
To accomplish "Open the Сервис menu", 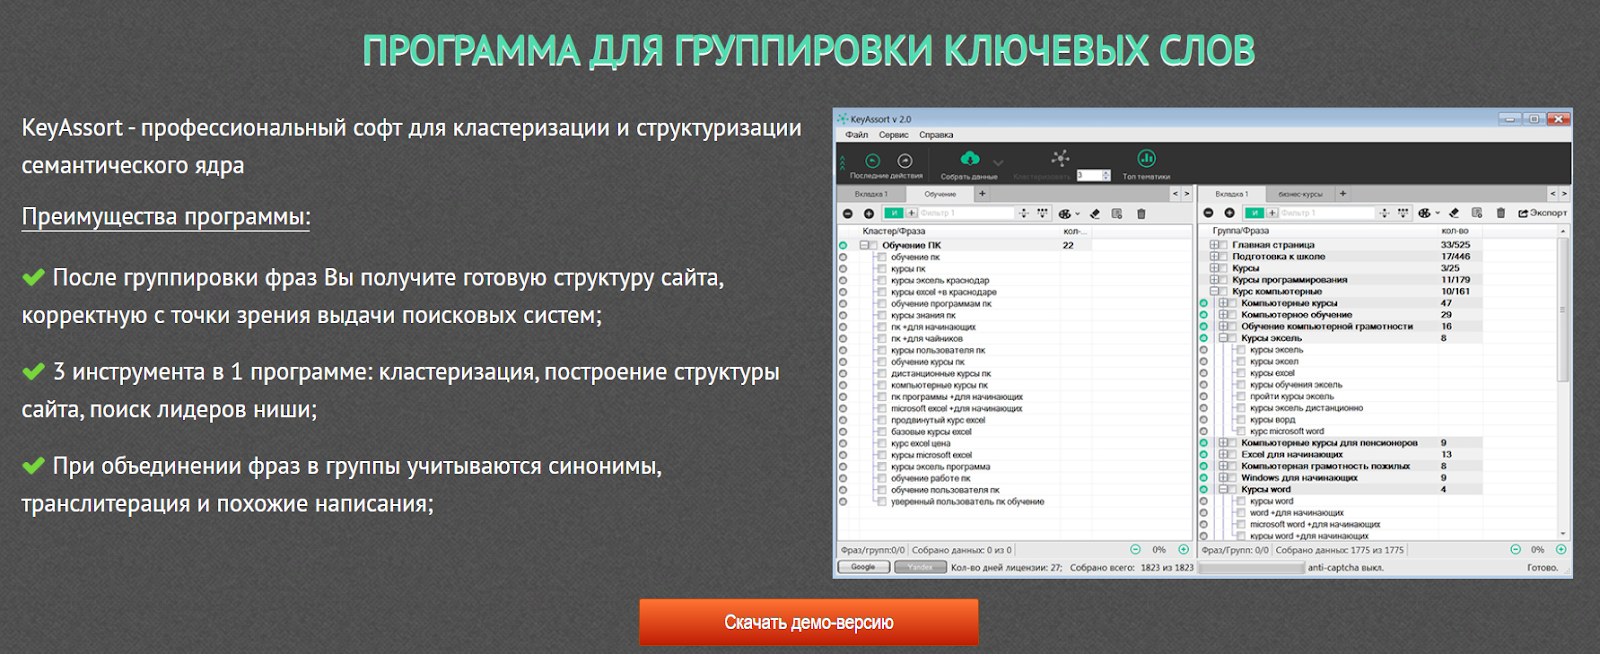I will 893,135.
